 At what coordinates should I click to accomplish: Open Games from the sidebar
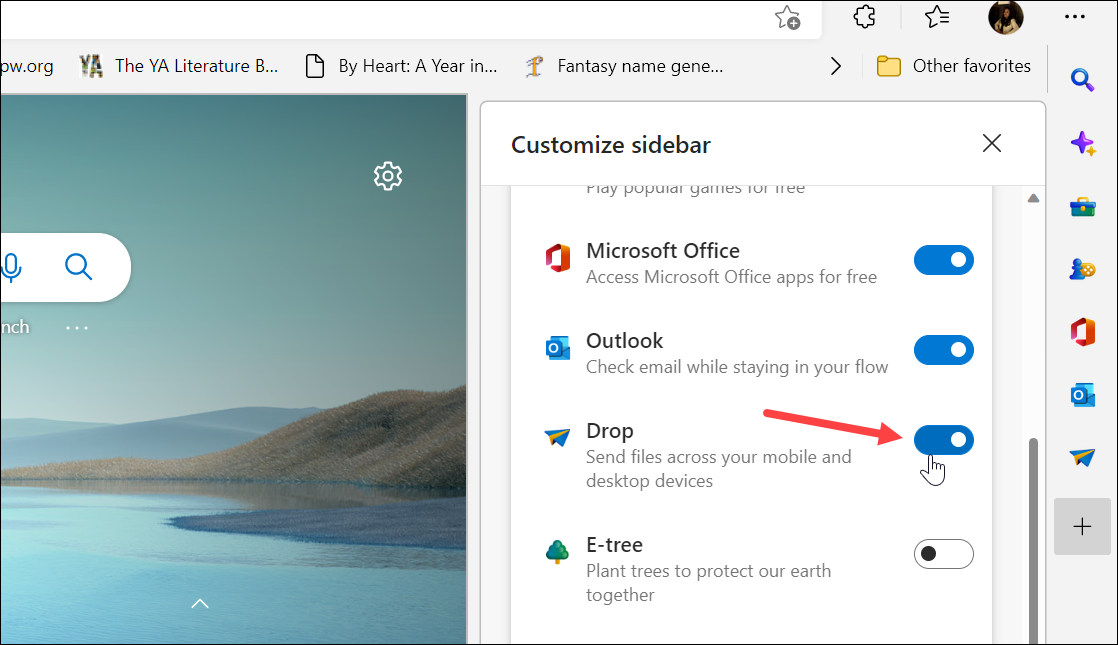[1082, 268]
